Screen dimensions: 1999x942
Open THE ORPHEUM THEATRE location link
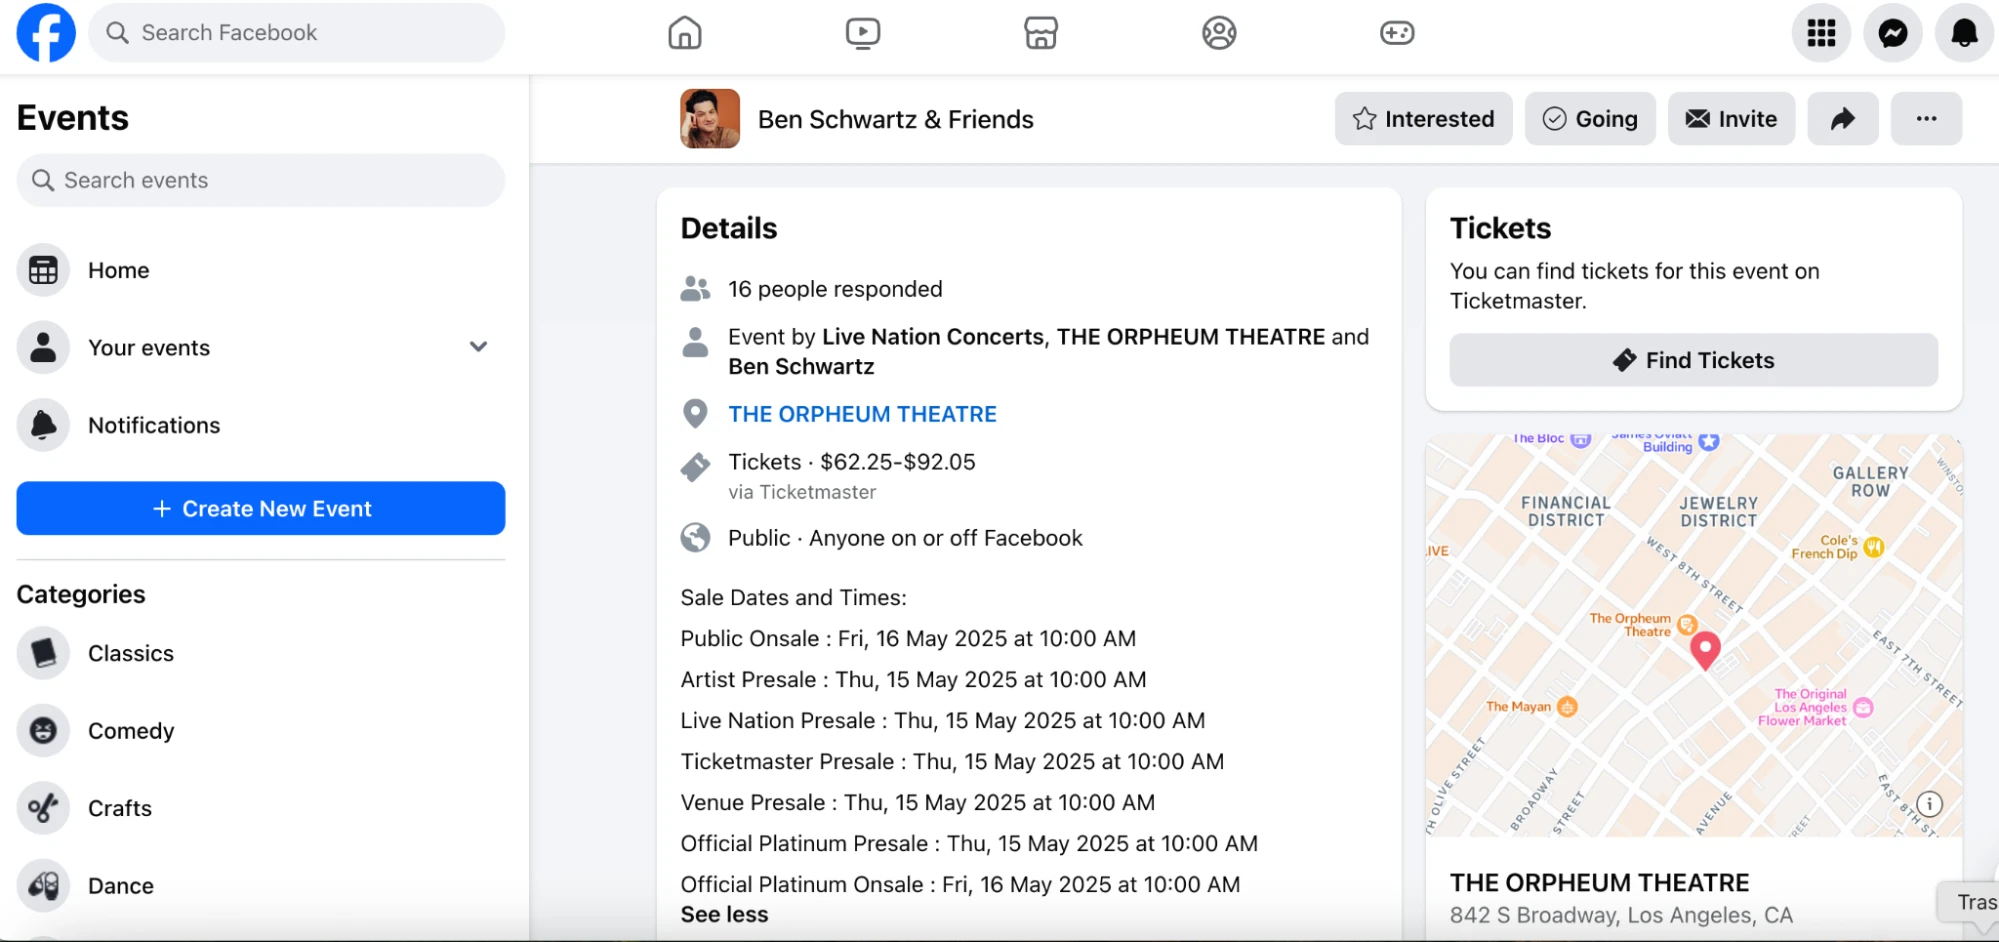click(x=862, y=414)
